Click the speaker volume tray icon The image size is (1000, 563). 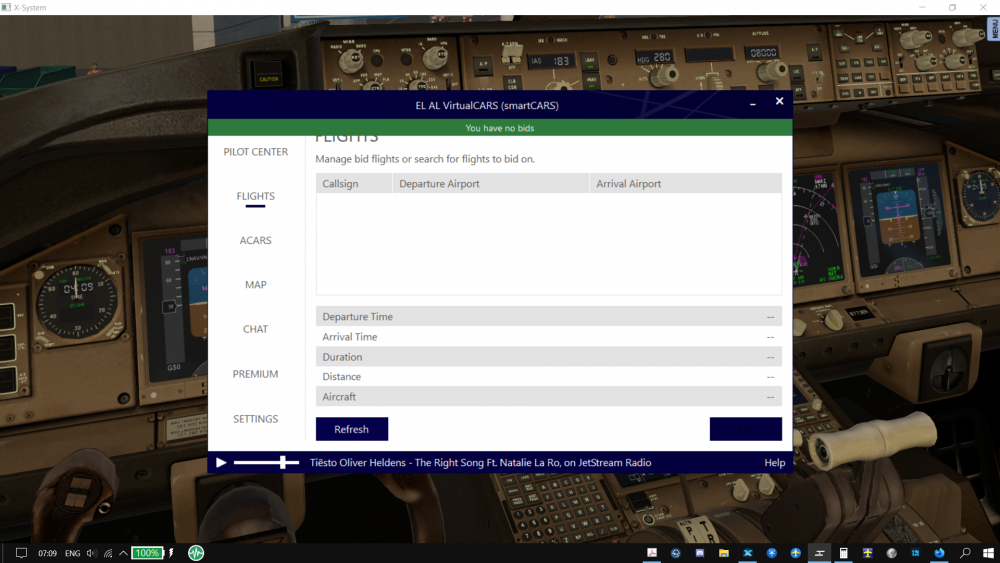coord(92,553)
